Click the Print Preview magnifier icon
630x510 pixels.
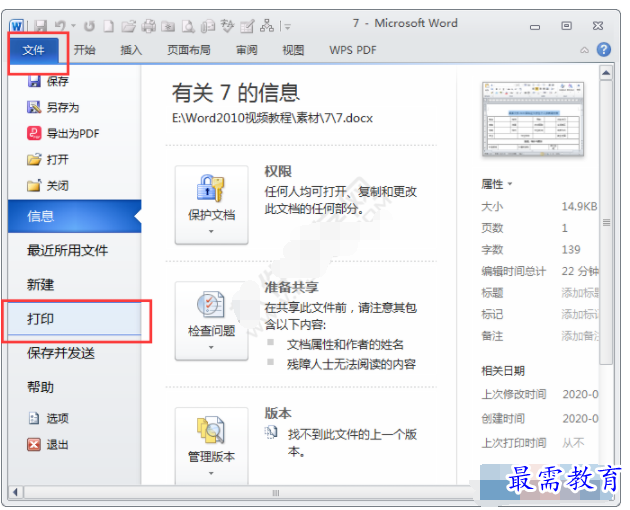[188, 27]
